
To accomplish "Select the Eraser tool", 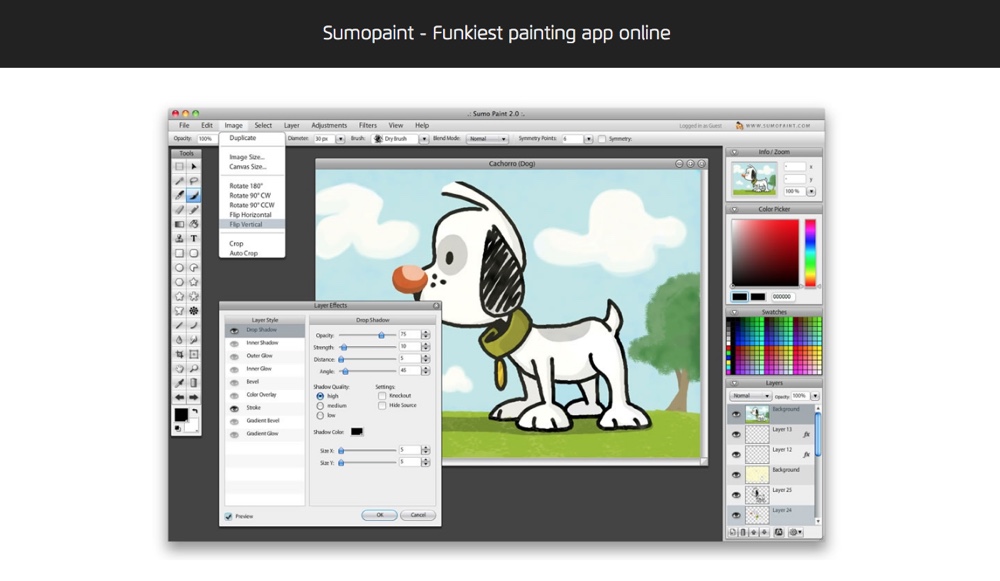I will click(179, 210).
